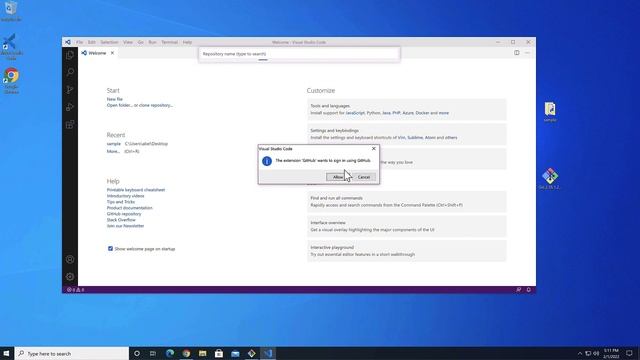This screenshot has width=640, height=360.
Task: Close the Welcome tab
Action: [x=112, y=53]
